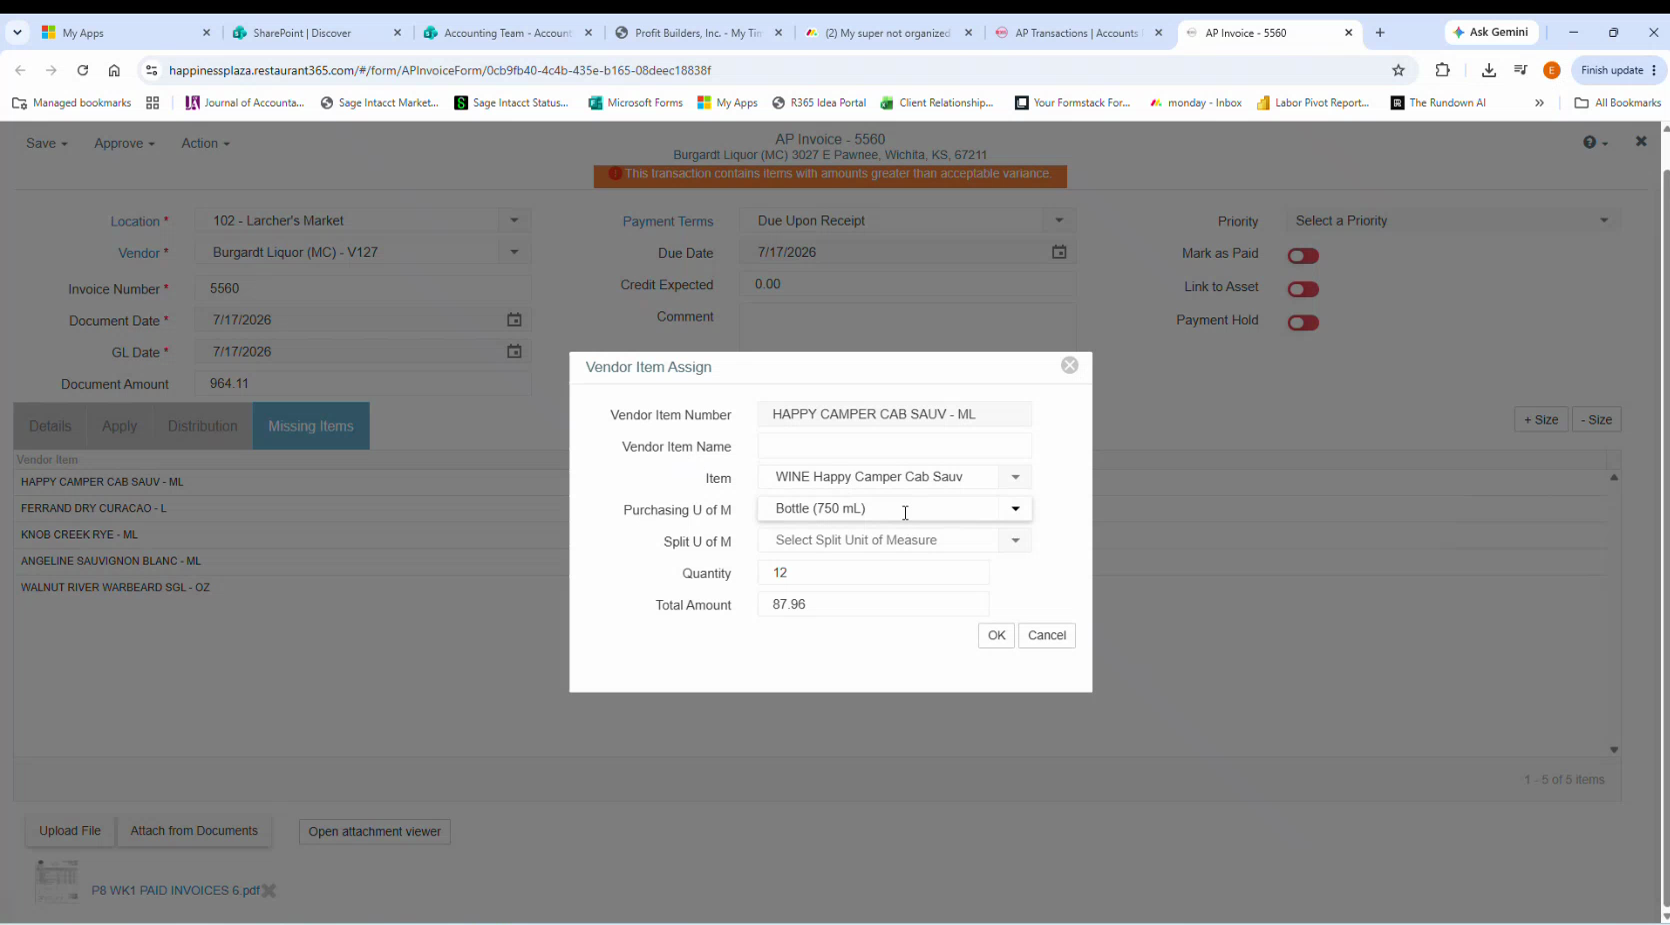Open the R365 Idea Portal bookmark
The image size is (1670, 925).
tap(819, 102)
